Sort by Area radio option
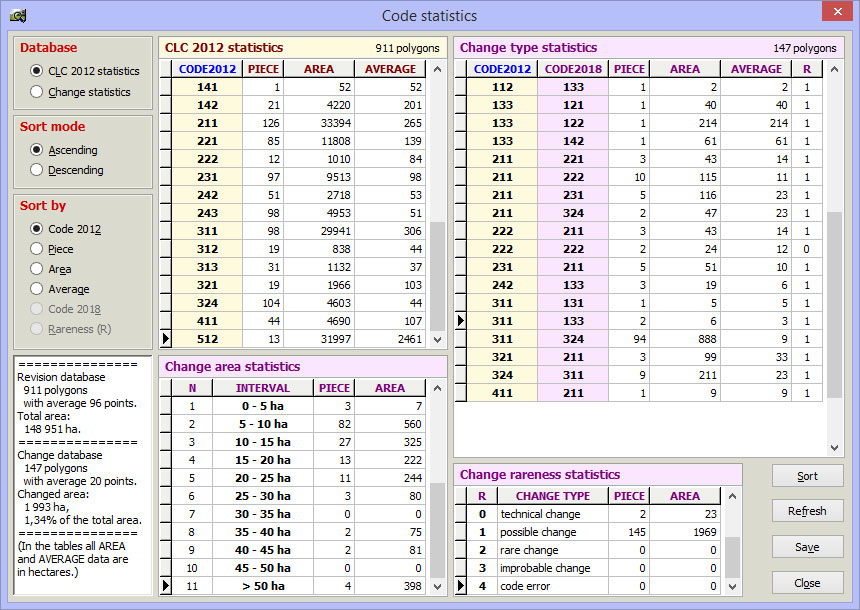Image resolution: width=860 pixels, height=610 pixels. point(37,269)
